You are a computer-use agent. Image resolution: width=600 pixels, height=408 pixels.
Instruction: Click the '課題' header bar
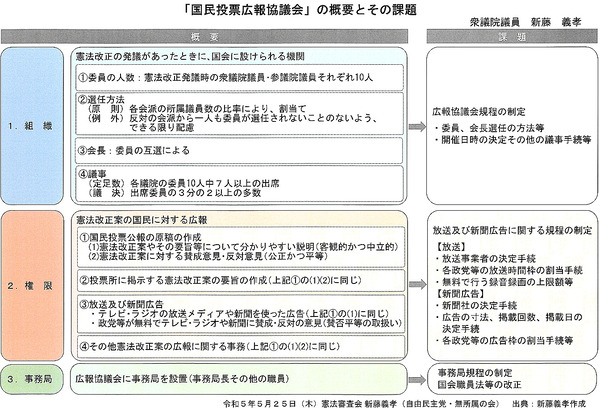(x=512, y=37)
